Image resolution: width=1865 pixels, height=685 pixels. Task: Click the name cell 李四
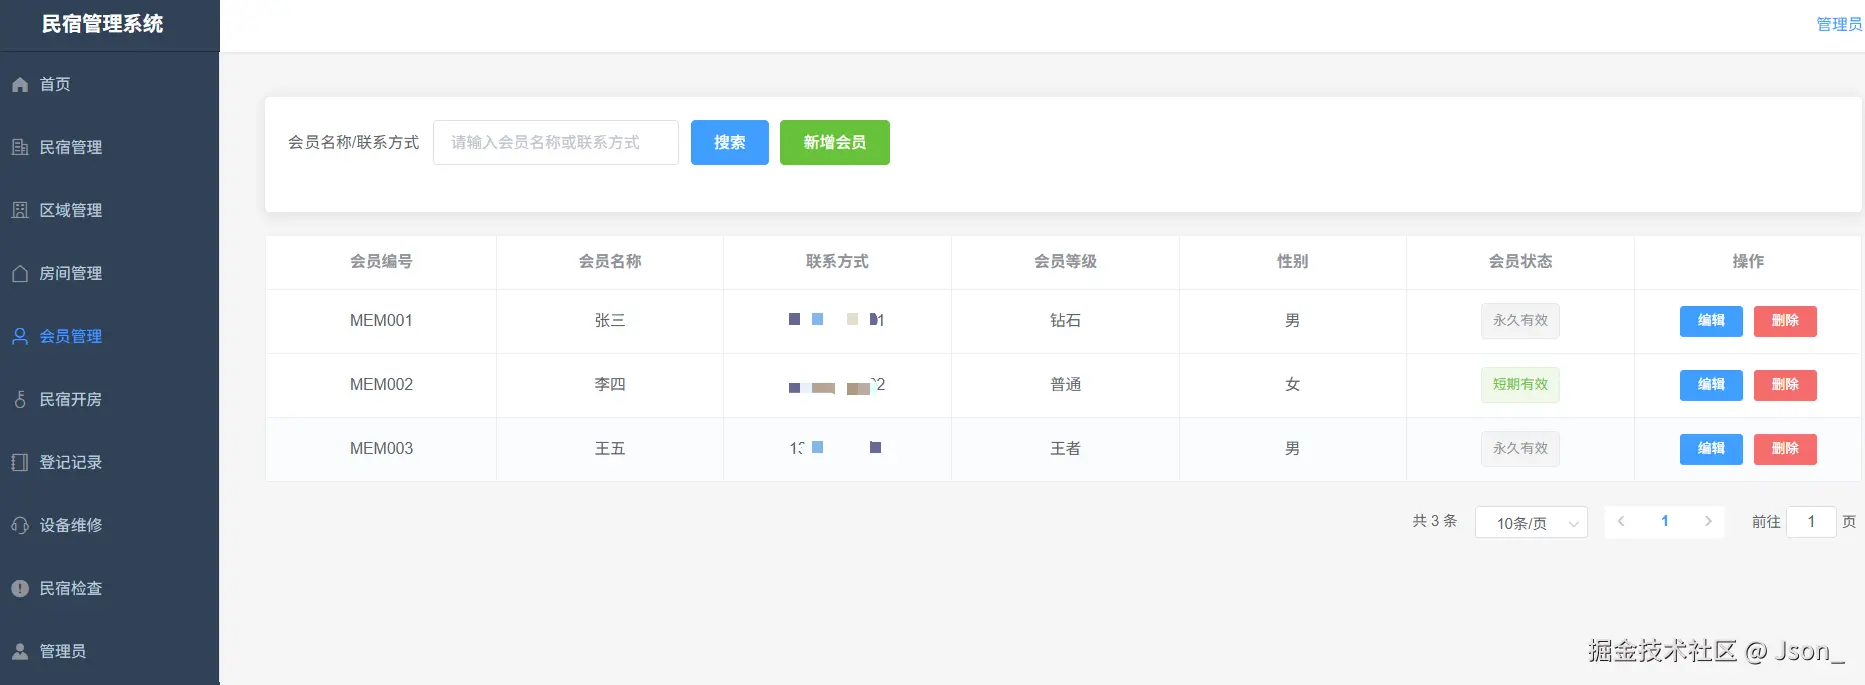point(610,385)
